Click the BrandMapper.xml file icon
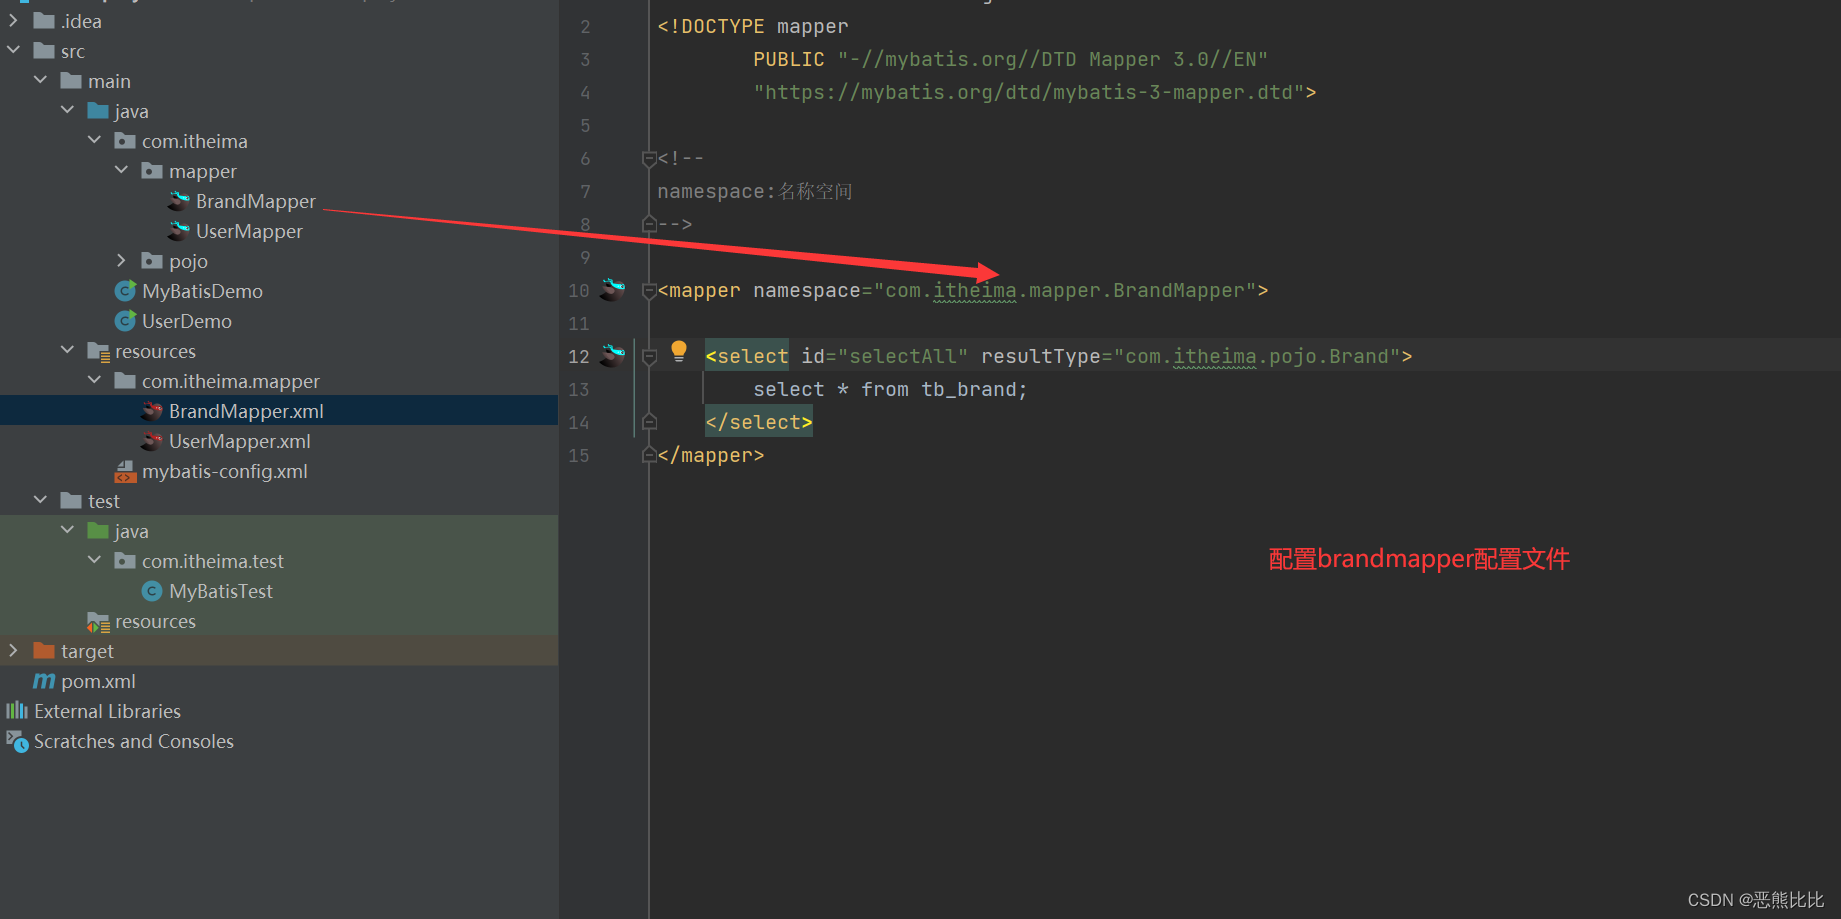This screenshot has height=919, width=1841. tap(152, 411)
